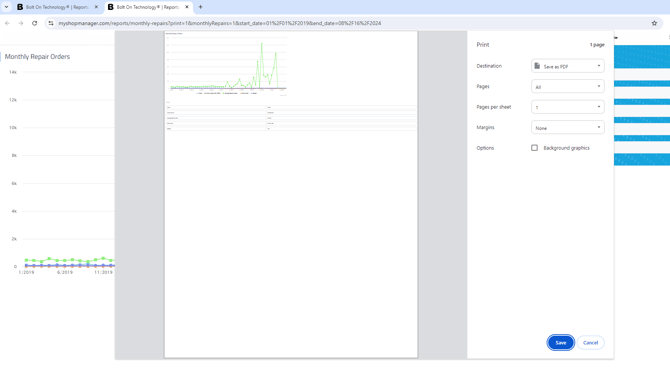Click the 11/2019 x-axis label
670x371 pixels.
coord(103,272)
